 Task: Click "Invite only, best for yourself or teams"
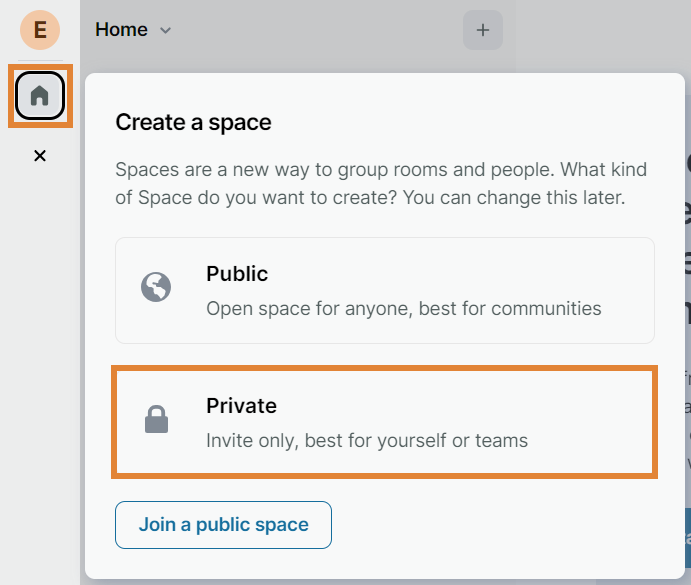tap(366, 440)
